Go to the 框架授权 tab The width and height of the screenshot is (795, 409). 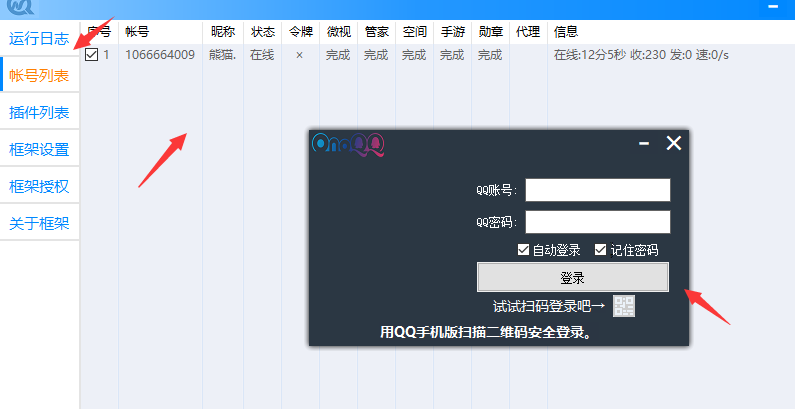[39, 187]
